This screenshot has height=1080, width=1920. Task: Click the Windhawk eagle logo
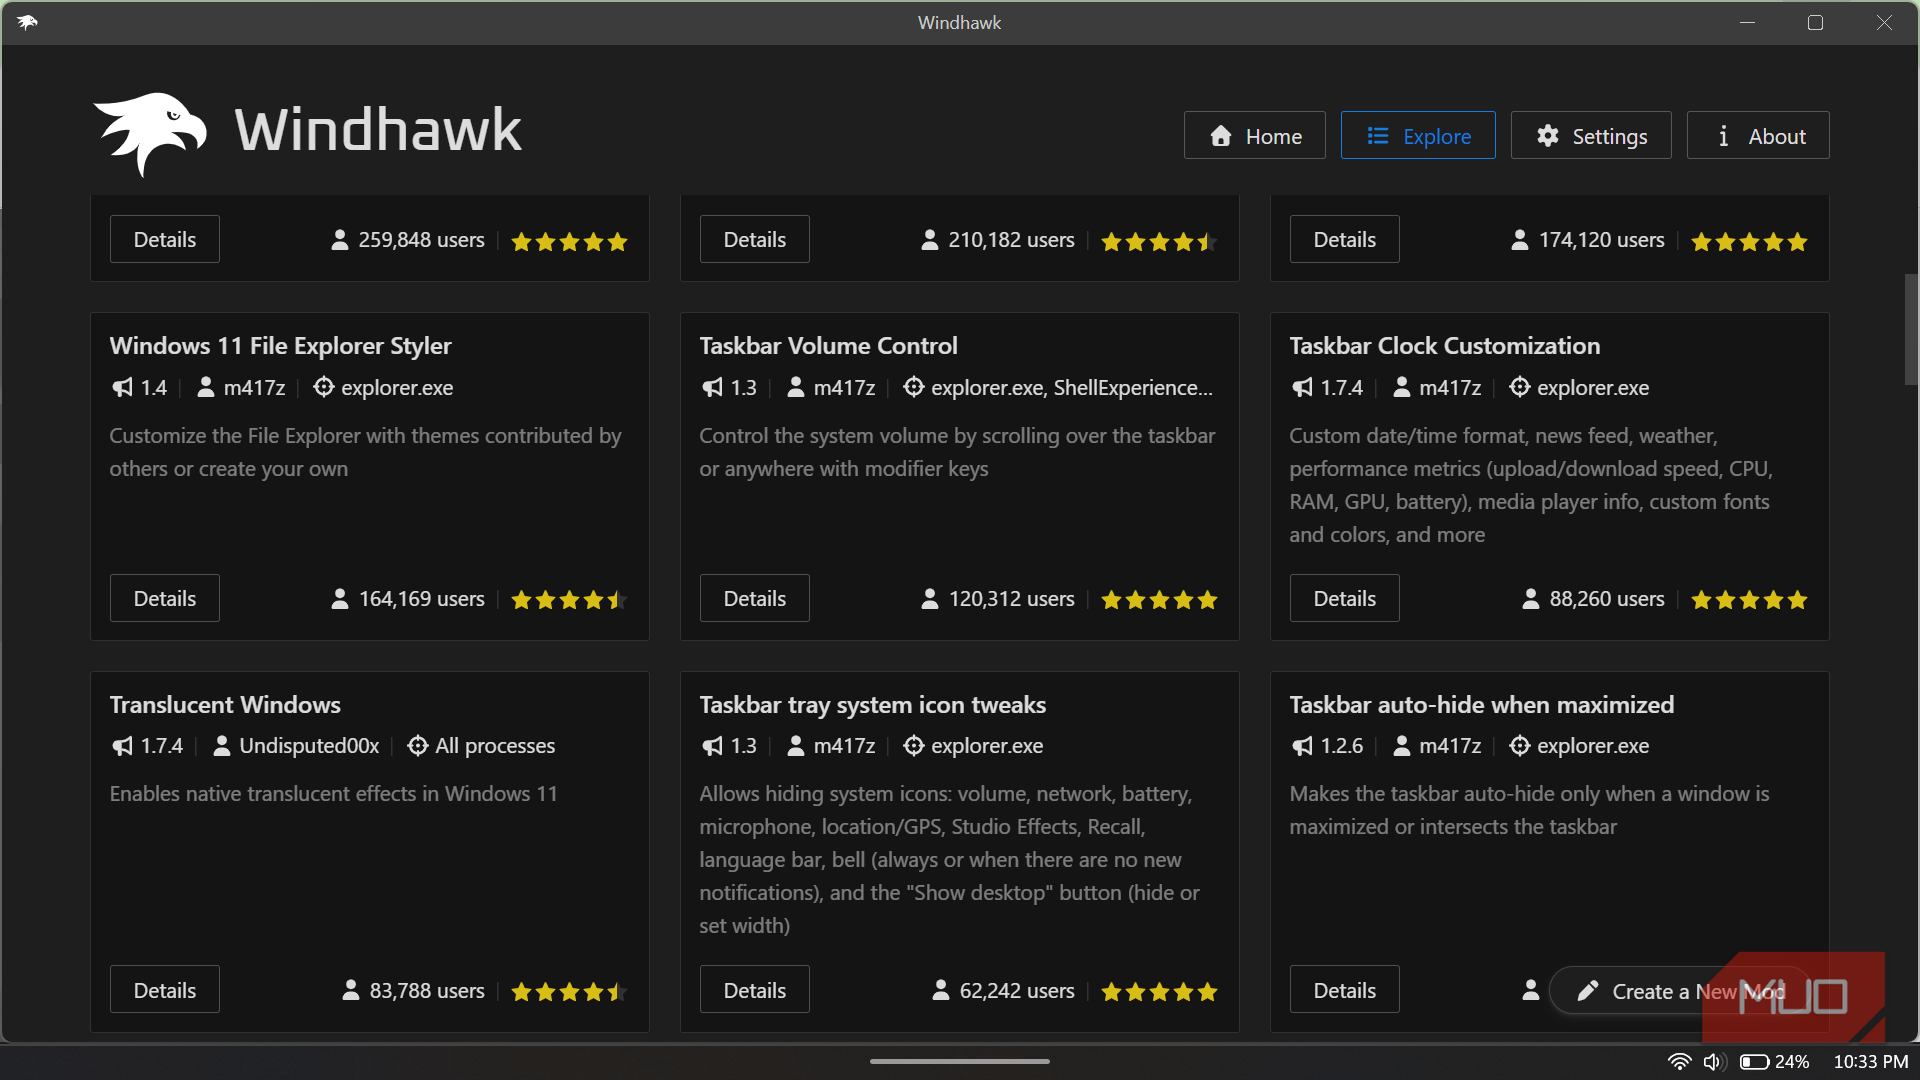(150, 133)
